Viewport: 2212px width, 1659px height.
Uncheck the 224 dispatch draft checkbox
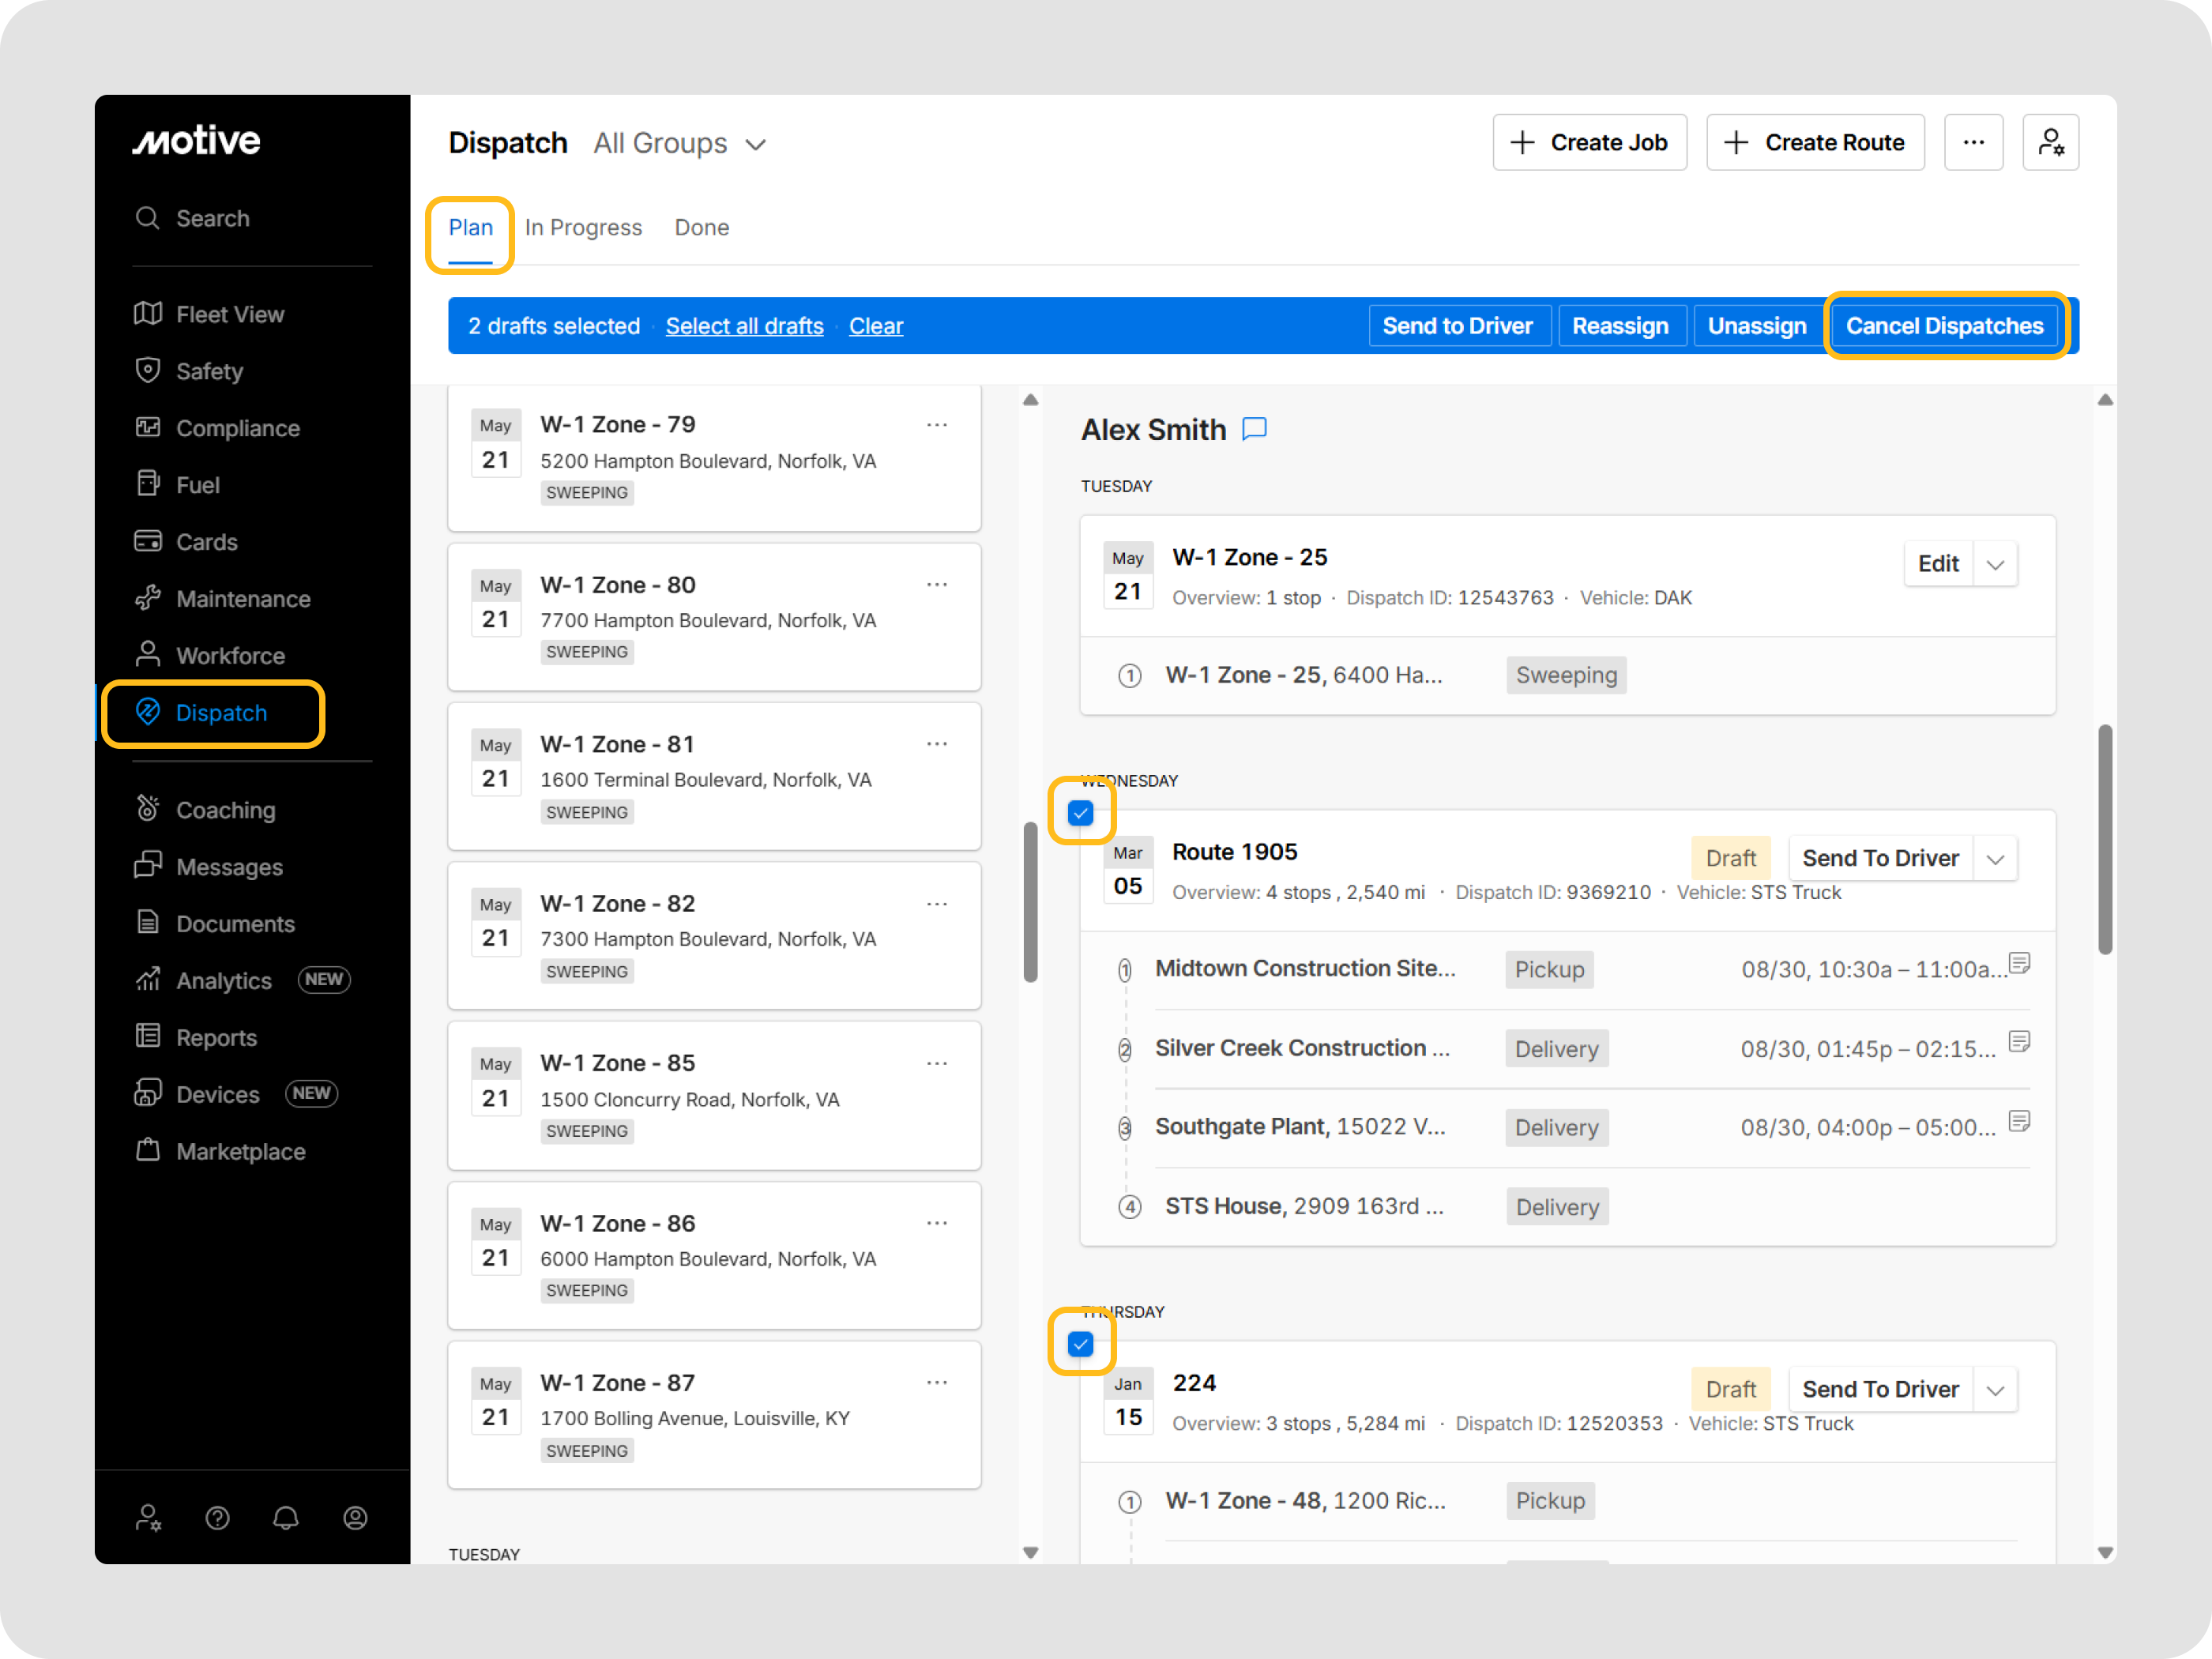(1080, 1344)
